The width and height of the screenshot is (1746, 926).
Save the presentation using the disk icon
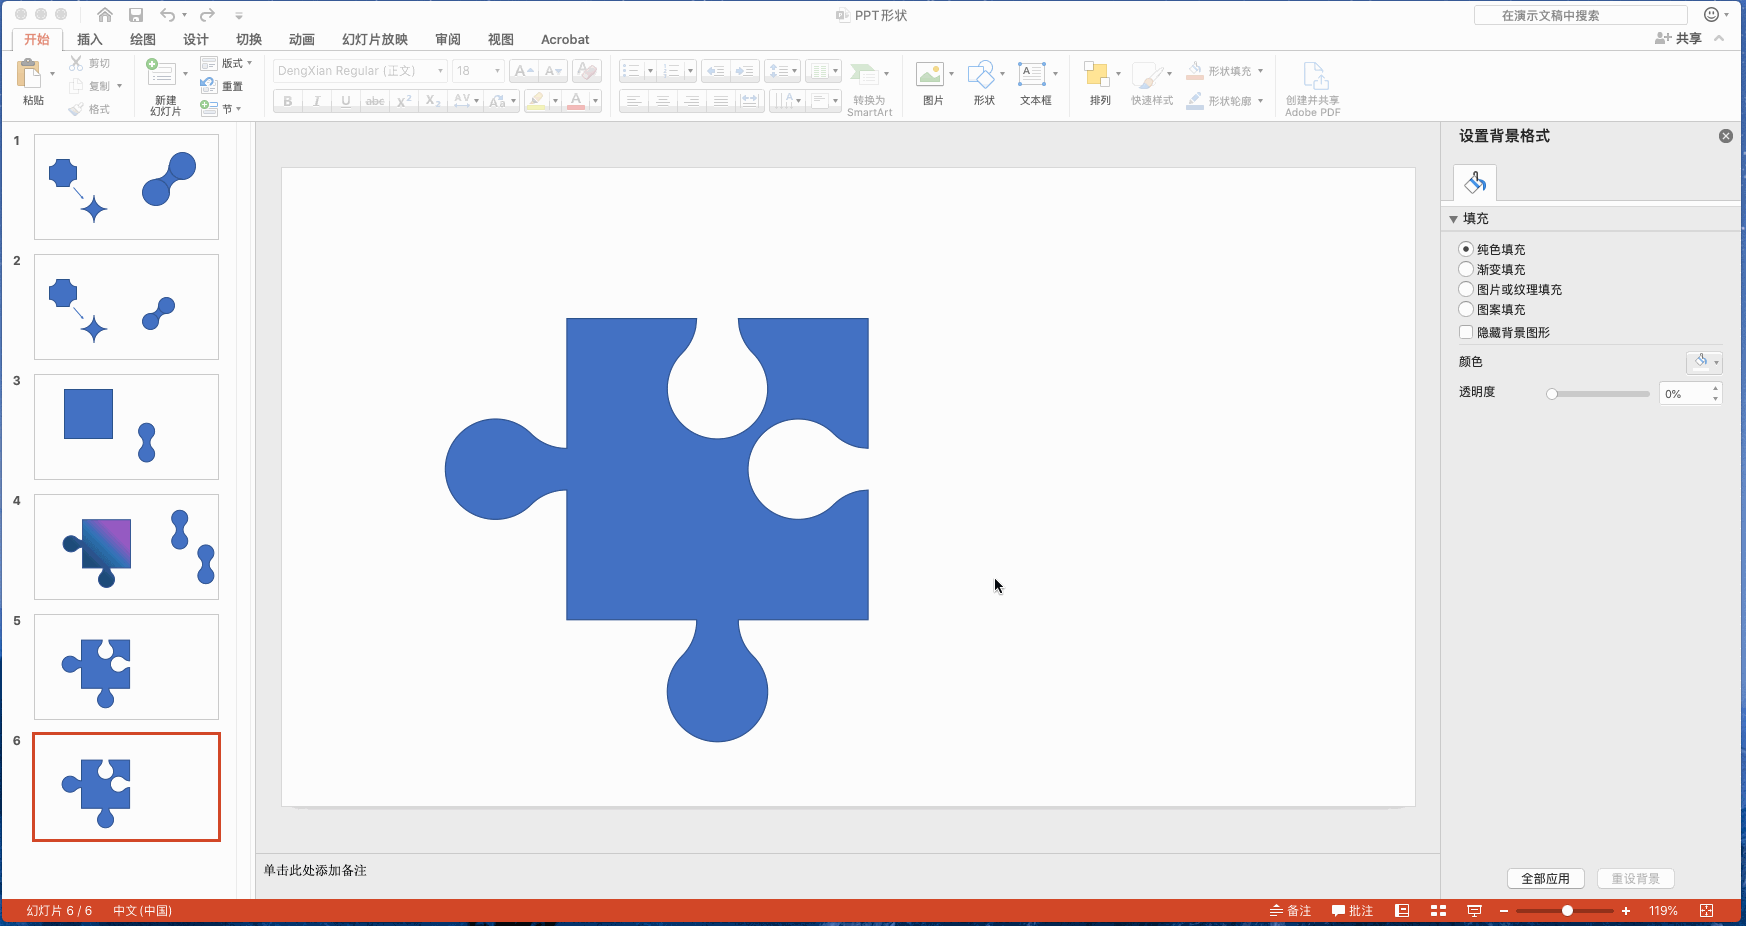(x=136, y=15)
